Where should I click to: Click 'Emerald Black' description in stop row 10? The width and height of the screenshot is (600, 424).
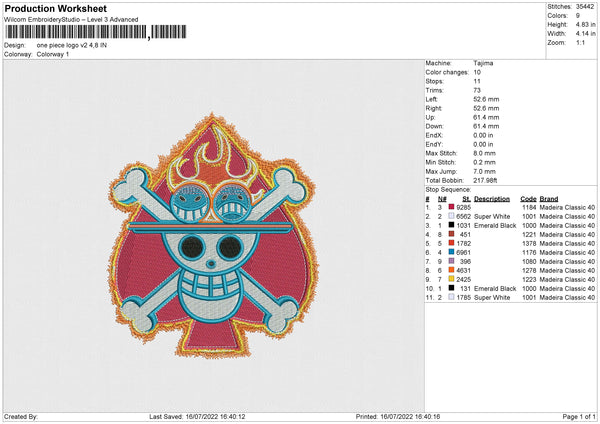pos(495,288)
